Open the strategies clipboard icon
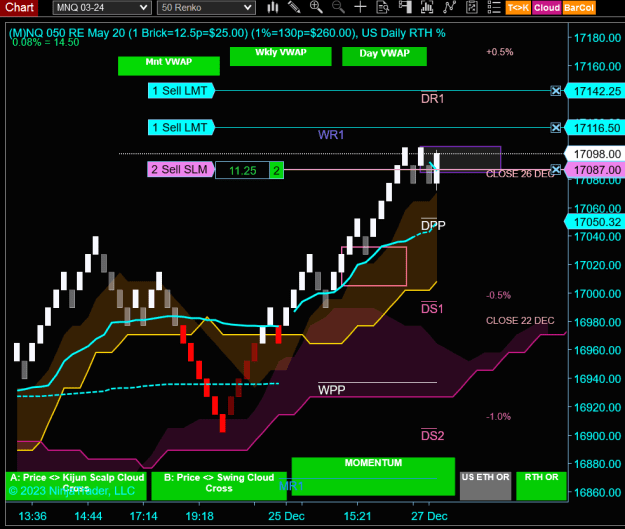 click(472, 7)
